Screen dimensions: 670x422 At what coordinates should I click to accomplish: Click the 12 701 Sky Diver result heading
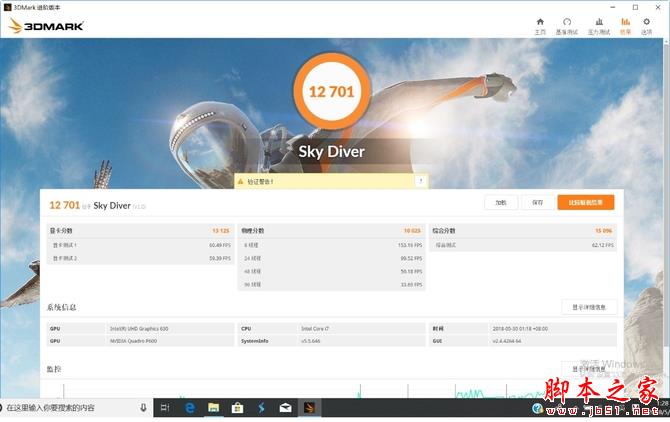[97, 205]
